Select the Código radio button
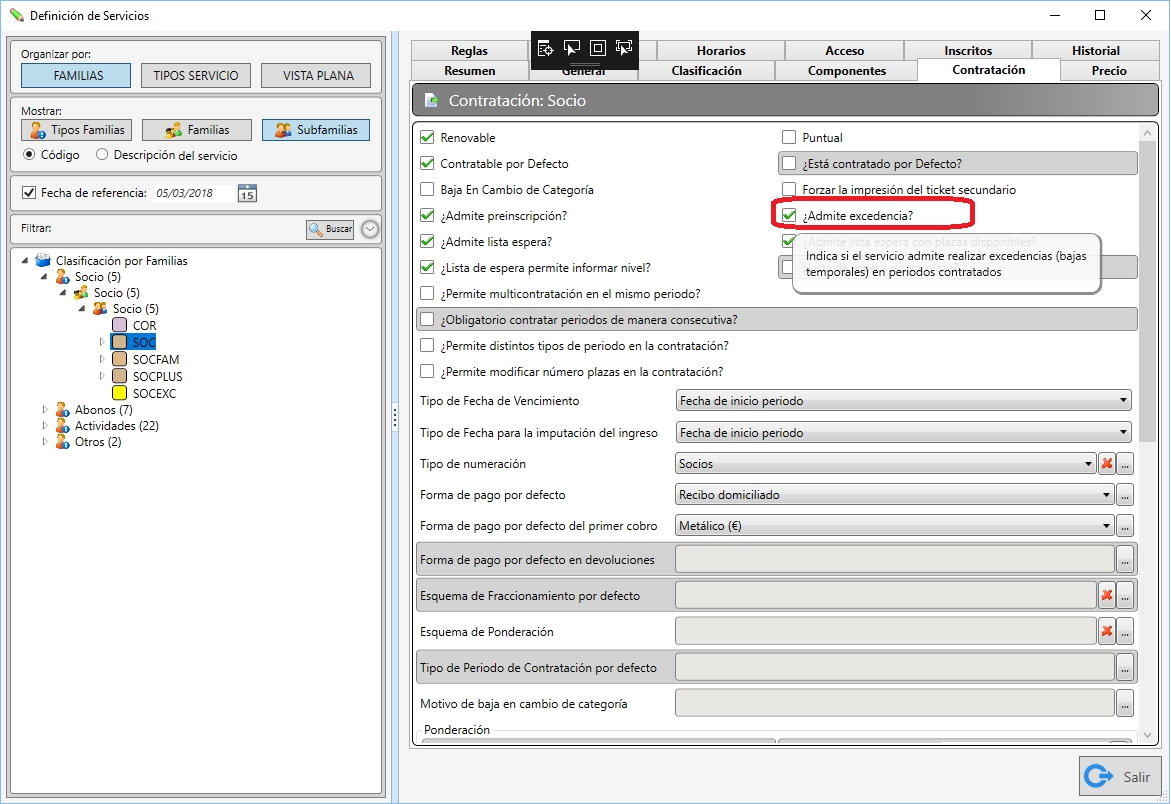The width and height of the screenshot is (1171, 804). pyautogui.click(x=29, y=155)
